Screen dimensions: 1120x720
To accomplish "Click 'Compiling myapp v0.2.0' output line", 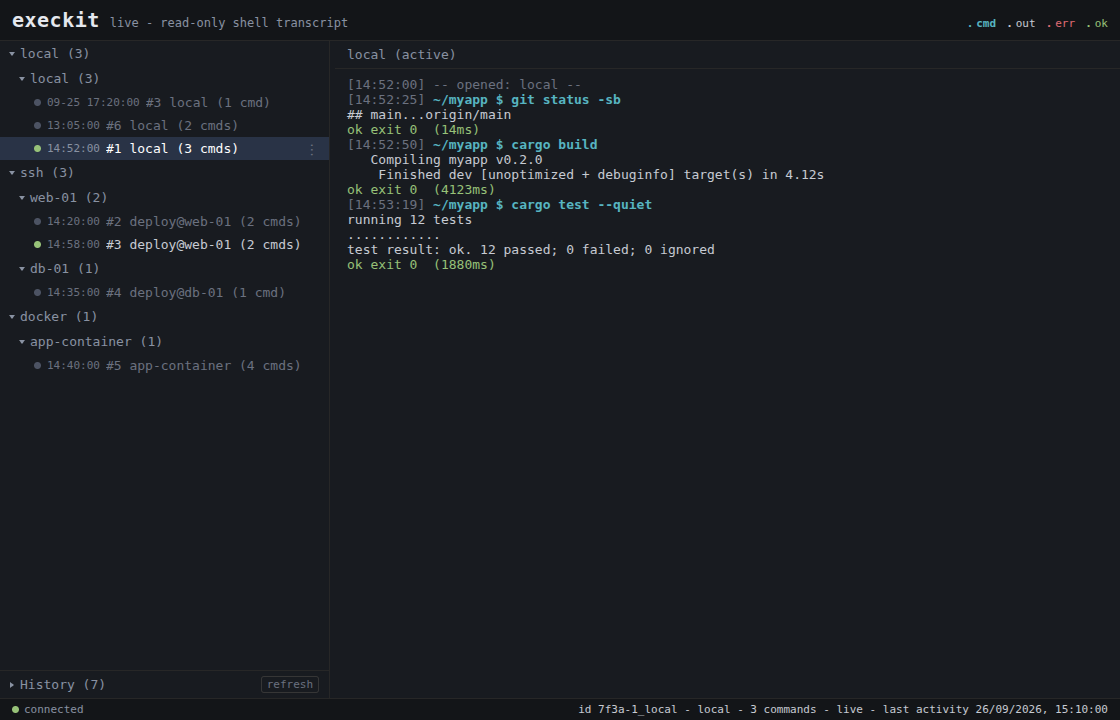I will pyautogui.click(x=456, y=159).
